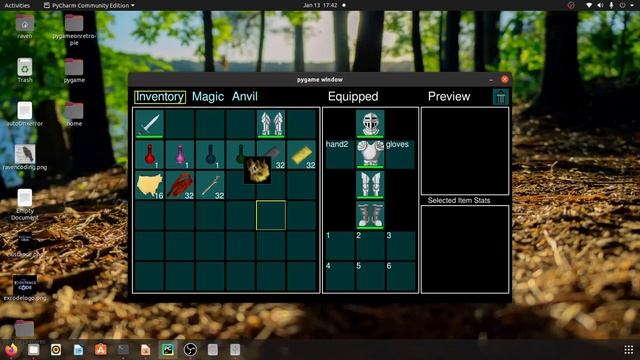
Task: Open ravencoding.png on desktop
Action: 25,158
